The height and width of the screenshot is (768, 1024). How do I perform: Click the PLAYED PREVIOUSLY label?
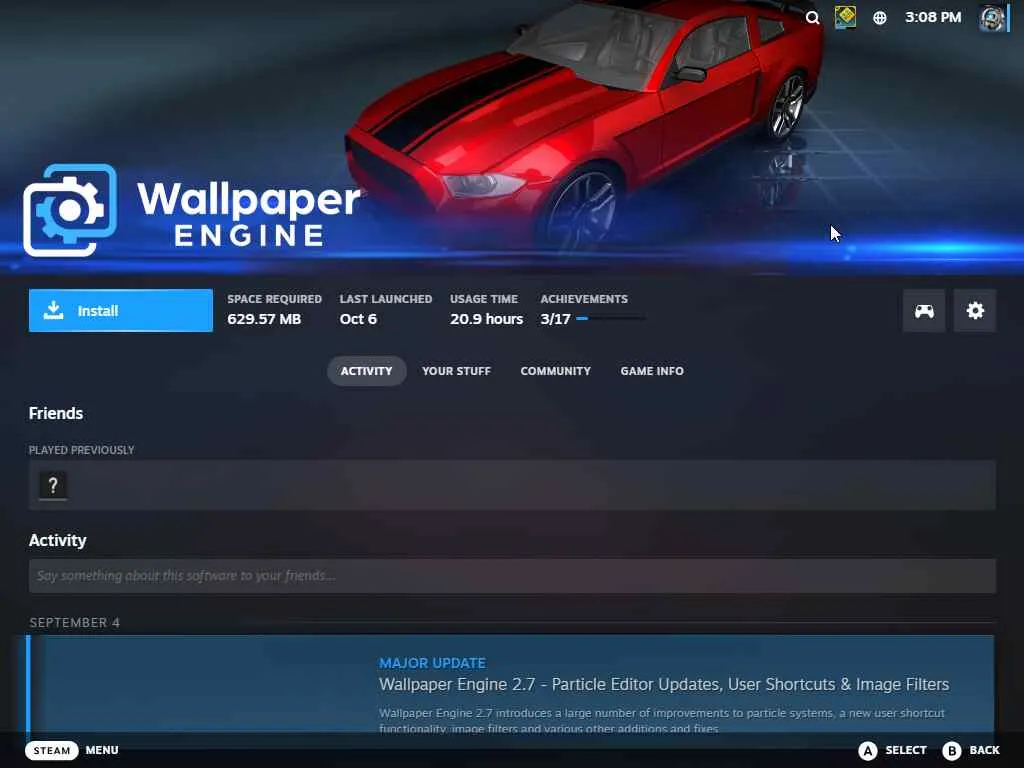tap(82, 450)
